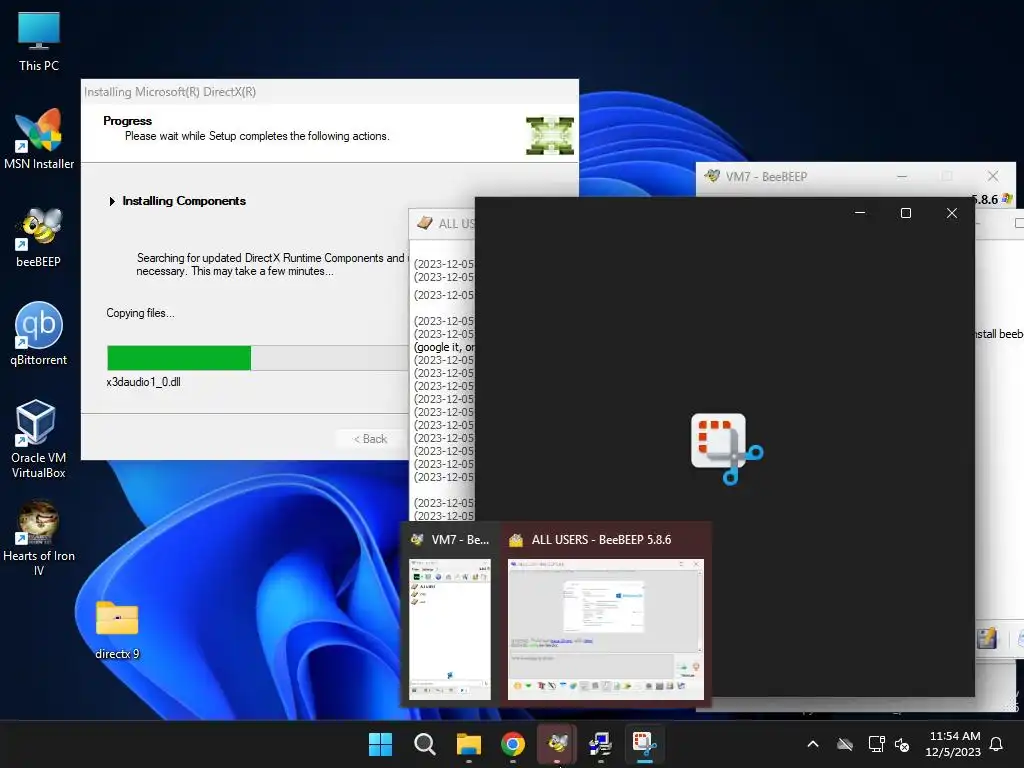Select the MSN Installer desktop shortcut

39,138
